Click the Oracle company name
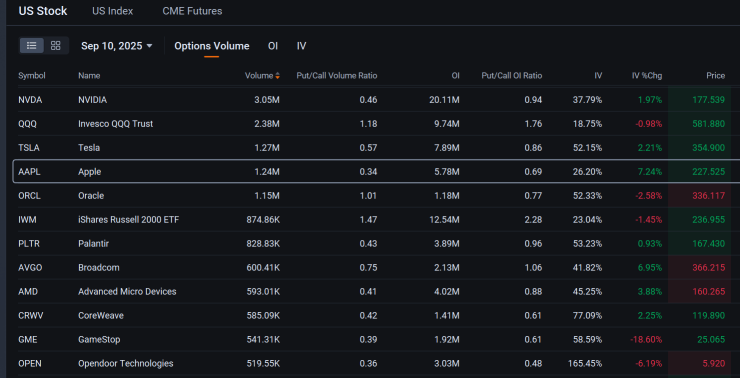Image resolution: width=740 pixels, height=378 pixels. 91,196
